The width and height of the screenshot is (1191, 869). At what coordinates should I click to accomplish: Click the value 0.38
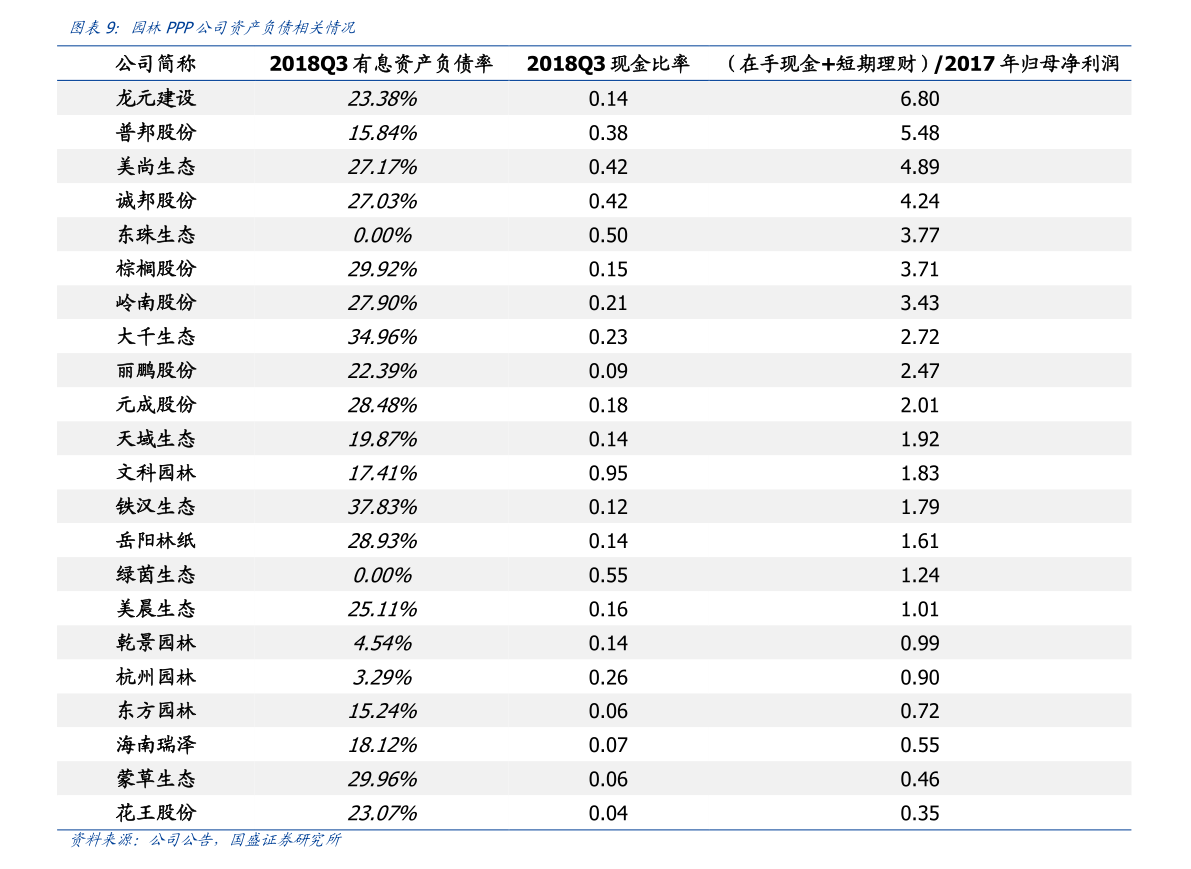point(608,133)
